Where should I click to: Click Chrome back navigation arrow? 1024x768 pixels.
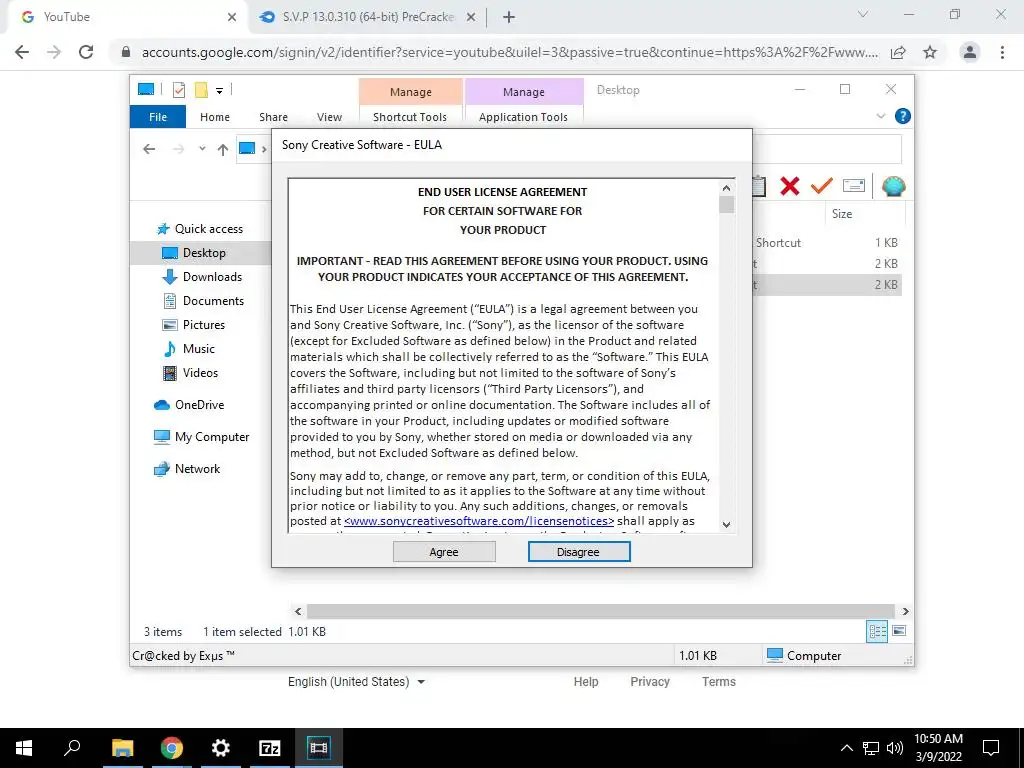pyautogui.click(x=22, y=52)
